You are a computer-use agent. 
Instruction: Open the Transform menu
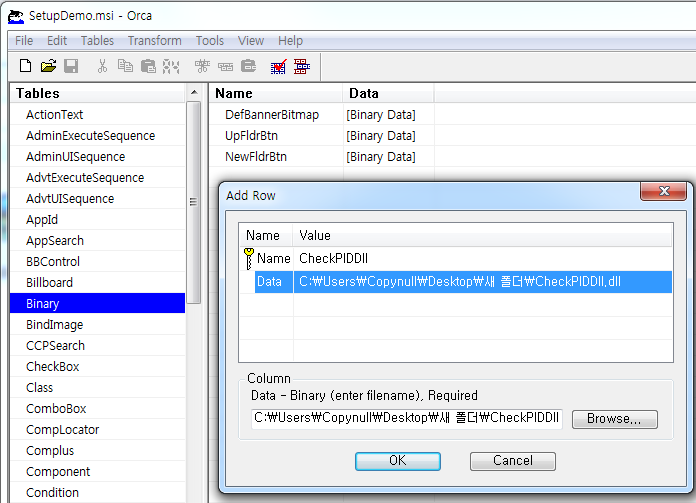[154, 41]
